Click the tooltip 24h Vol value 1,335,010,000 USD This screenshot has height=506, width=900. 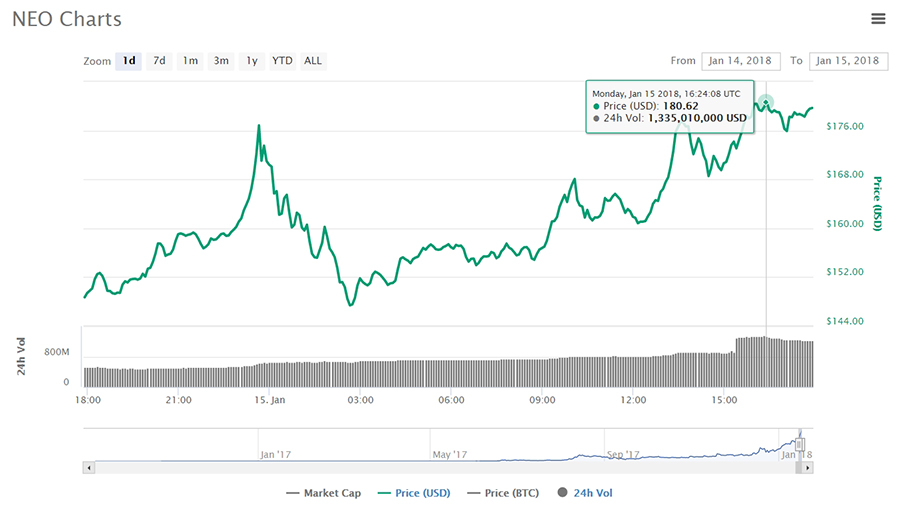(x=697, y=118)
